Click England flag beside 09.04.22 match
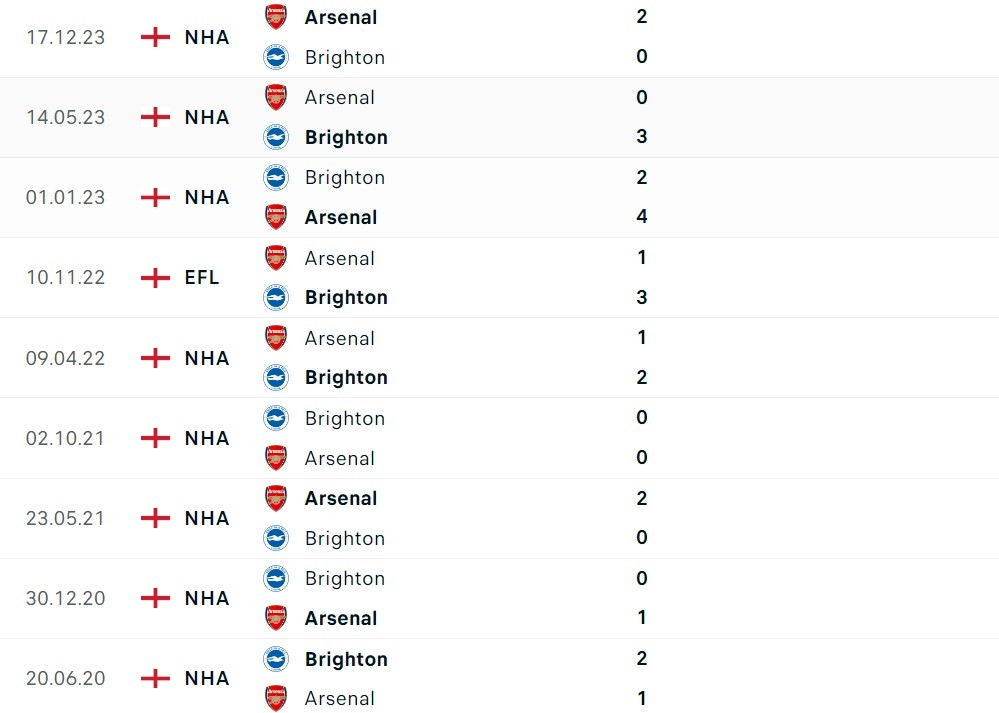999x713 pixels. tap(155, 358)
